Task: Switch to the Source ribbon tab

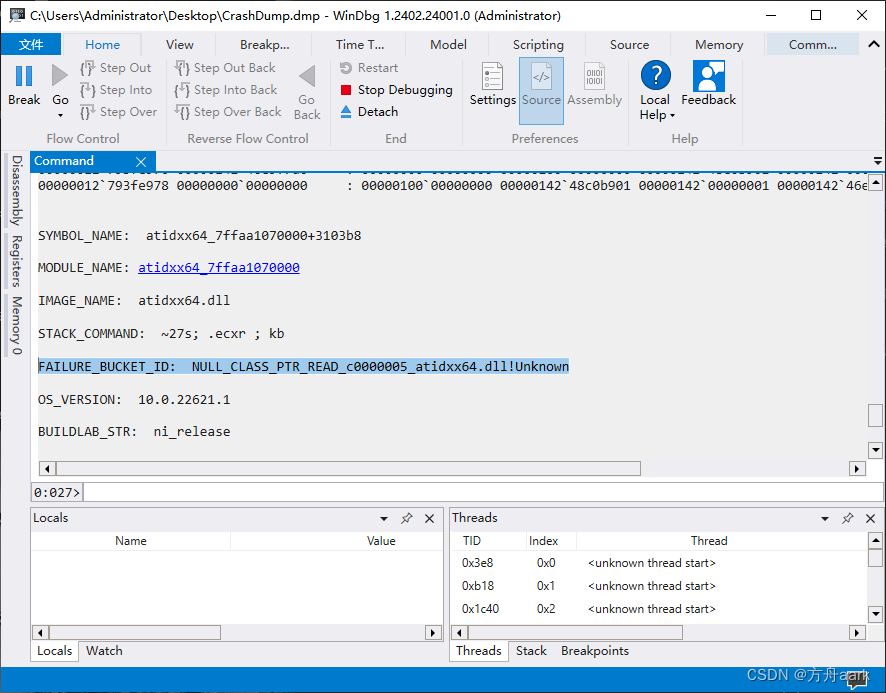Action: (x=629, y=45)
